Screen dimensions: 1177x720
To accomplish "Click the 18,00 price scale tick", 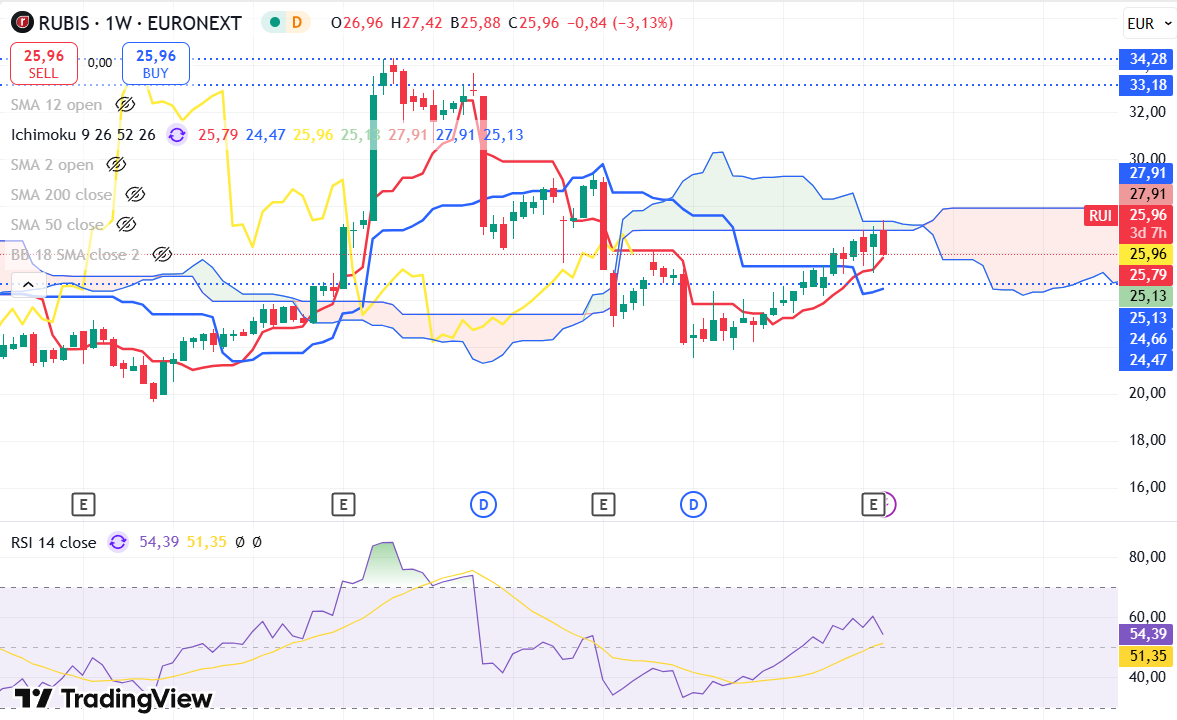I will point(1148,440).
